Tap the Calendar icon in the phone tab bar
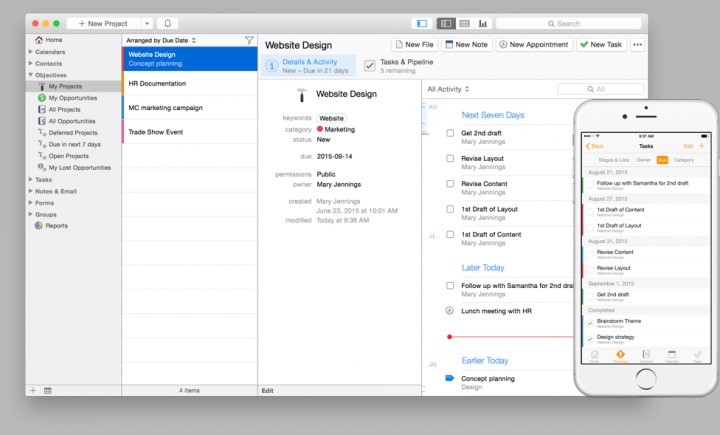This screenshot has width=720, height=435. [x=672, y=355]
